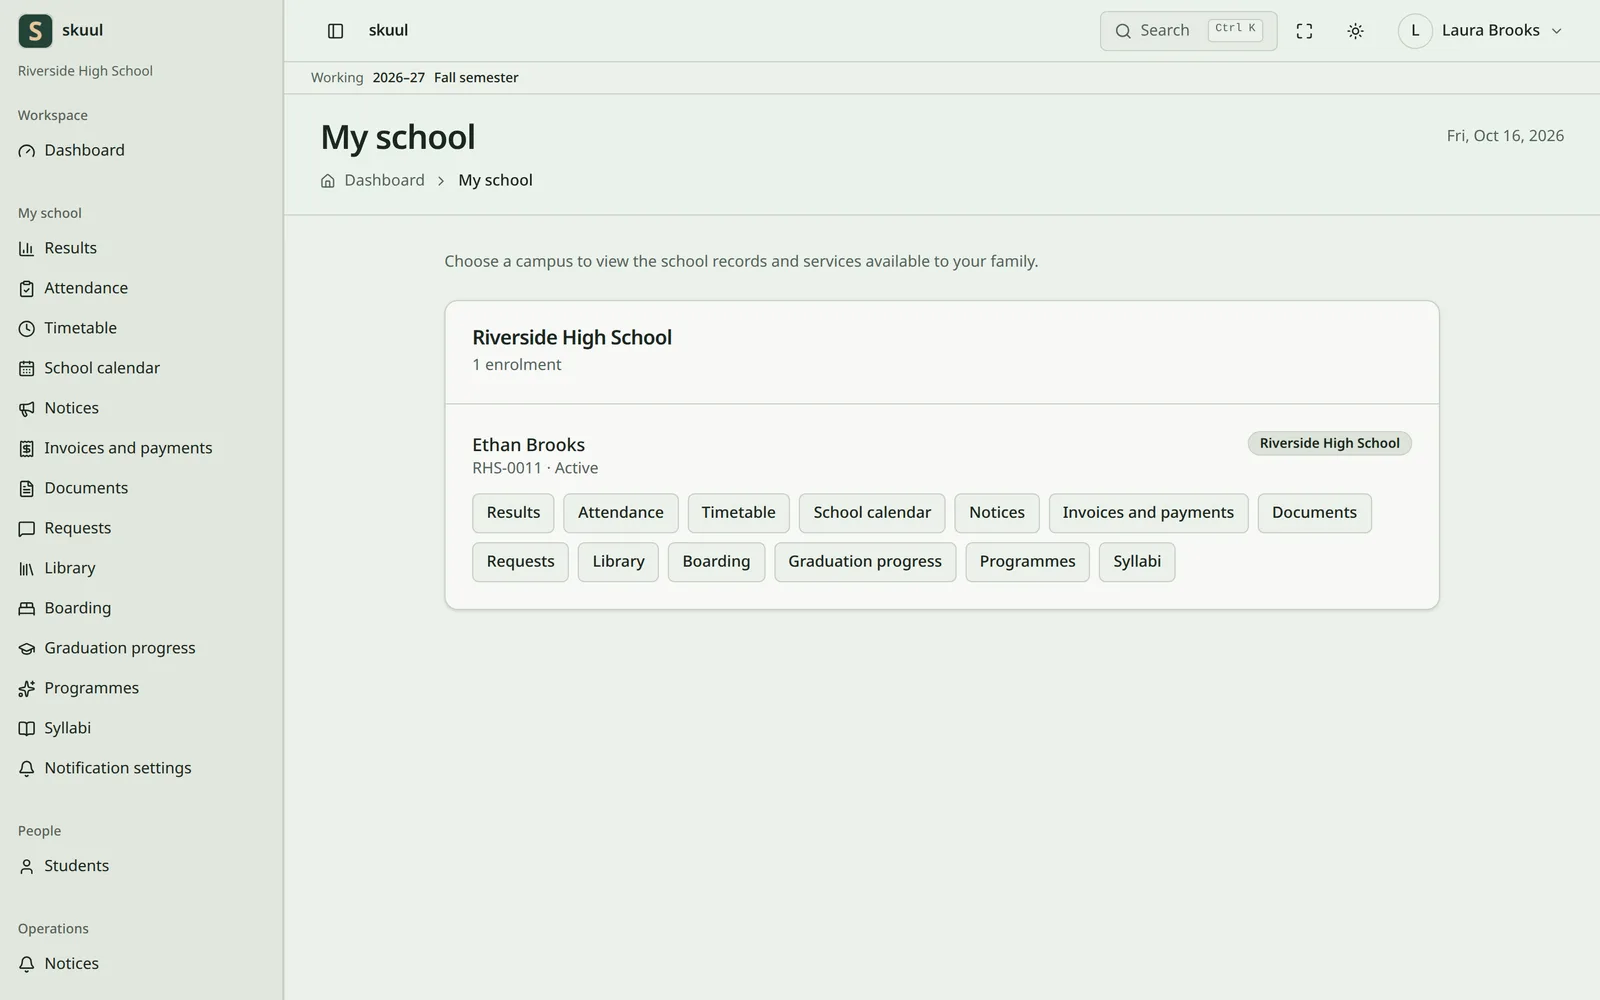Click the Invoices and payments receipt icon
1600x1000 pixels.
27,449
